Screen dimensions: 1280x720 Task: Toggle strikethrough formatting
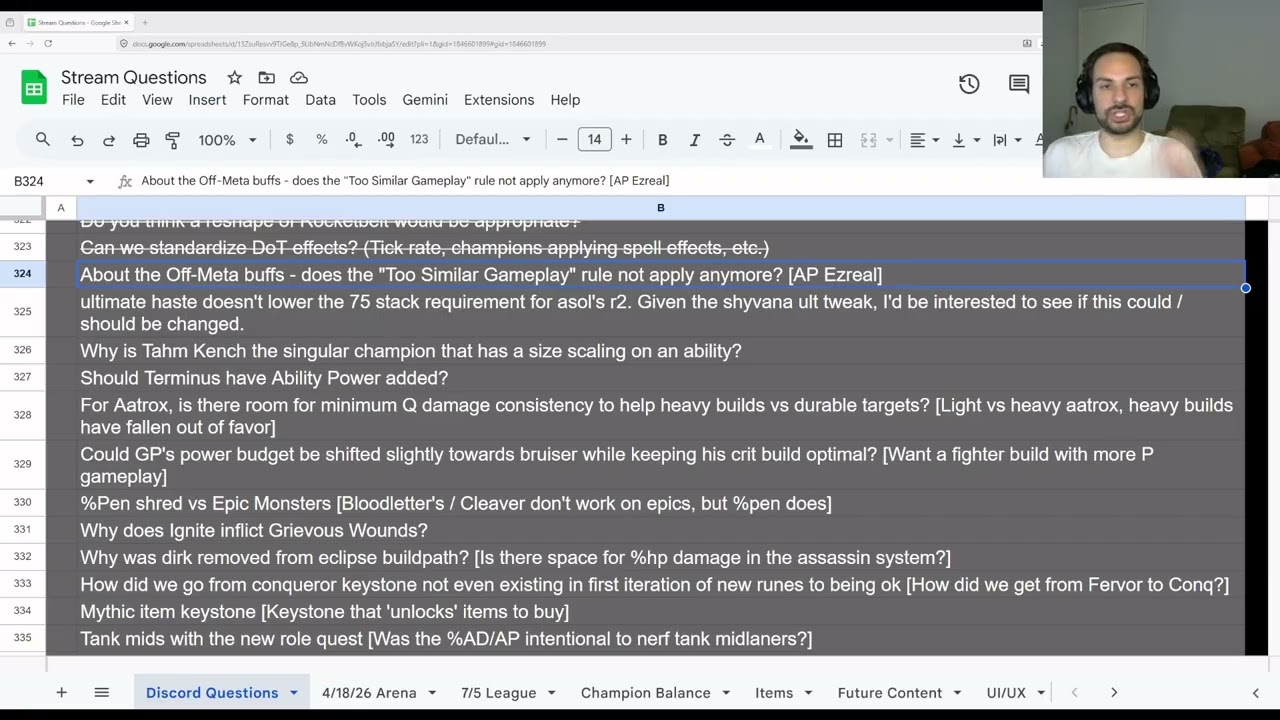727,140
